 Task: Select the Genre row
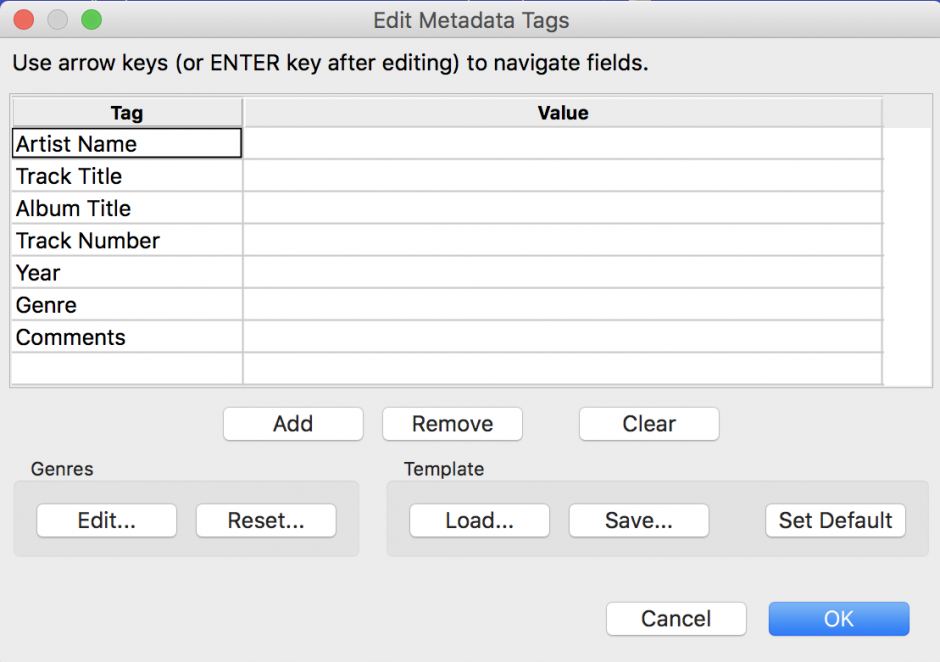point(125,305)
